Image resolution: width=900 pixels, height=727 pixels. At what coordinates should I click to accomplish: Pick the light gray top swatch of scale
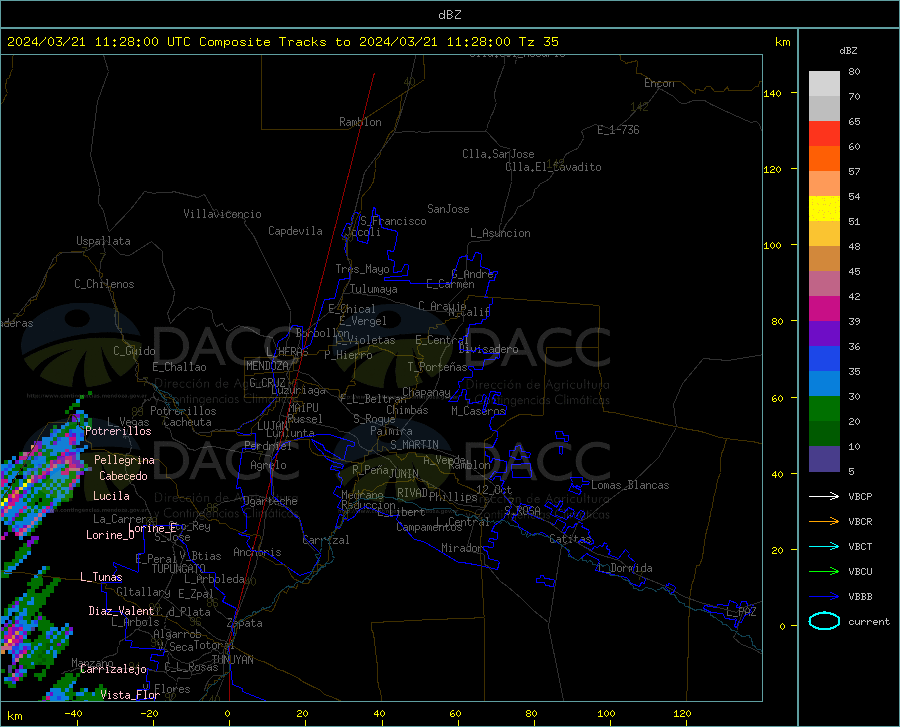[x=824, y=84]
